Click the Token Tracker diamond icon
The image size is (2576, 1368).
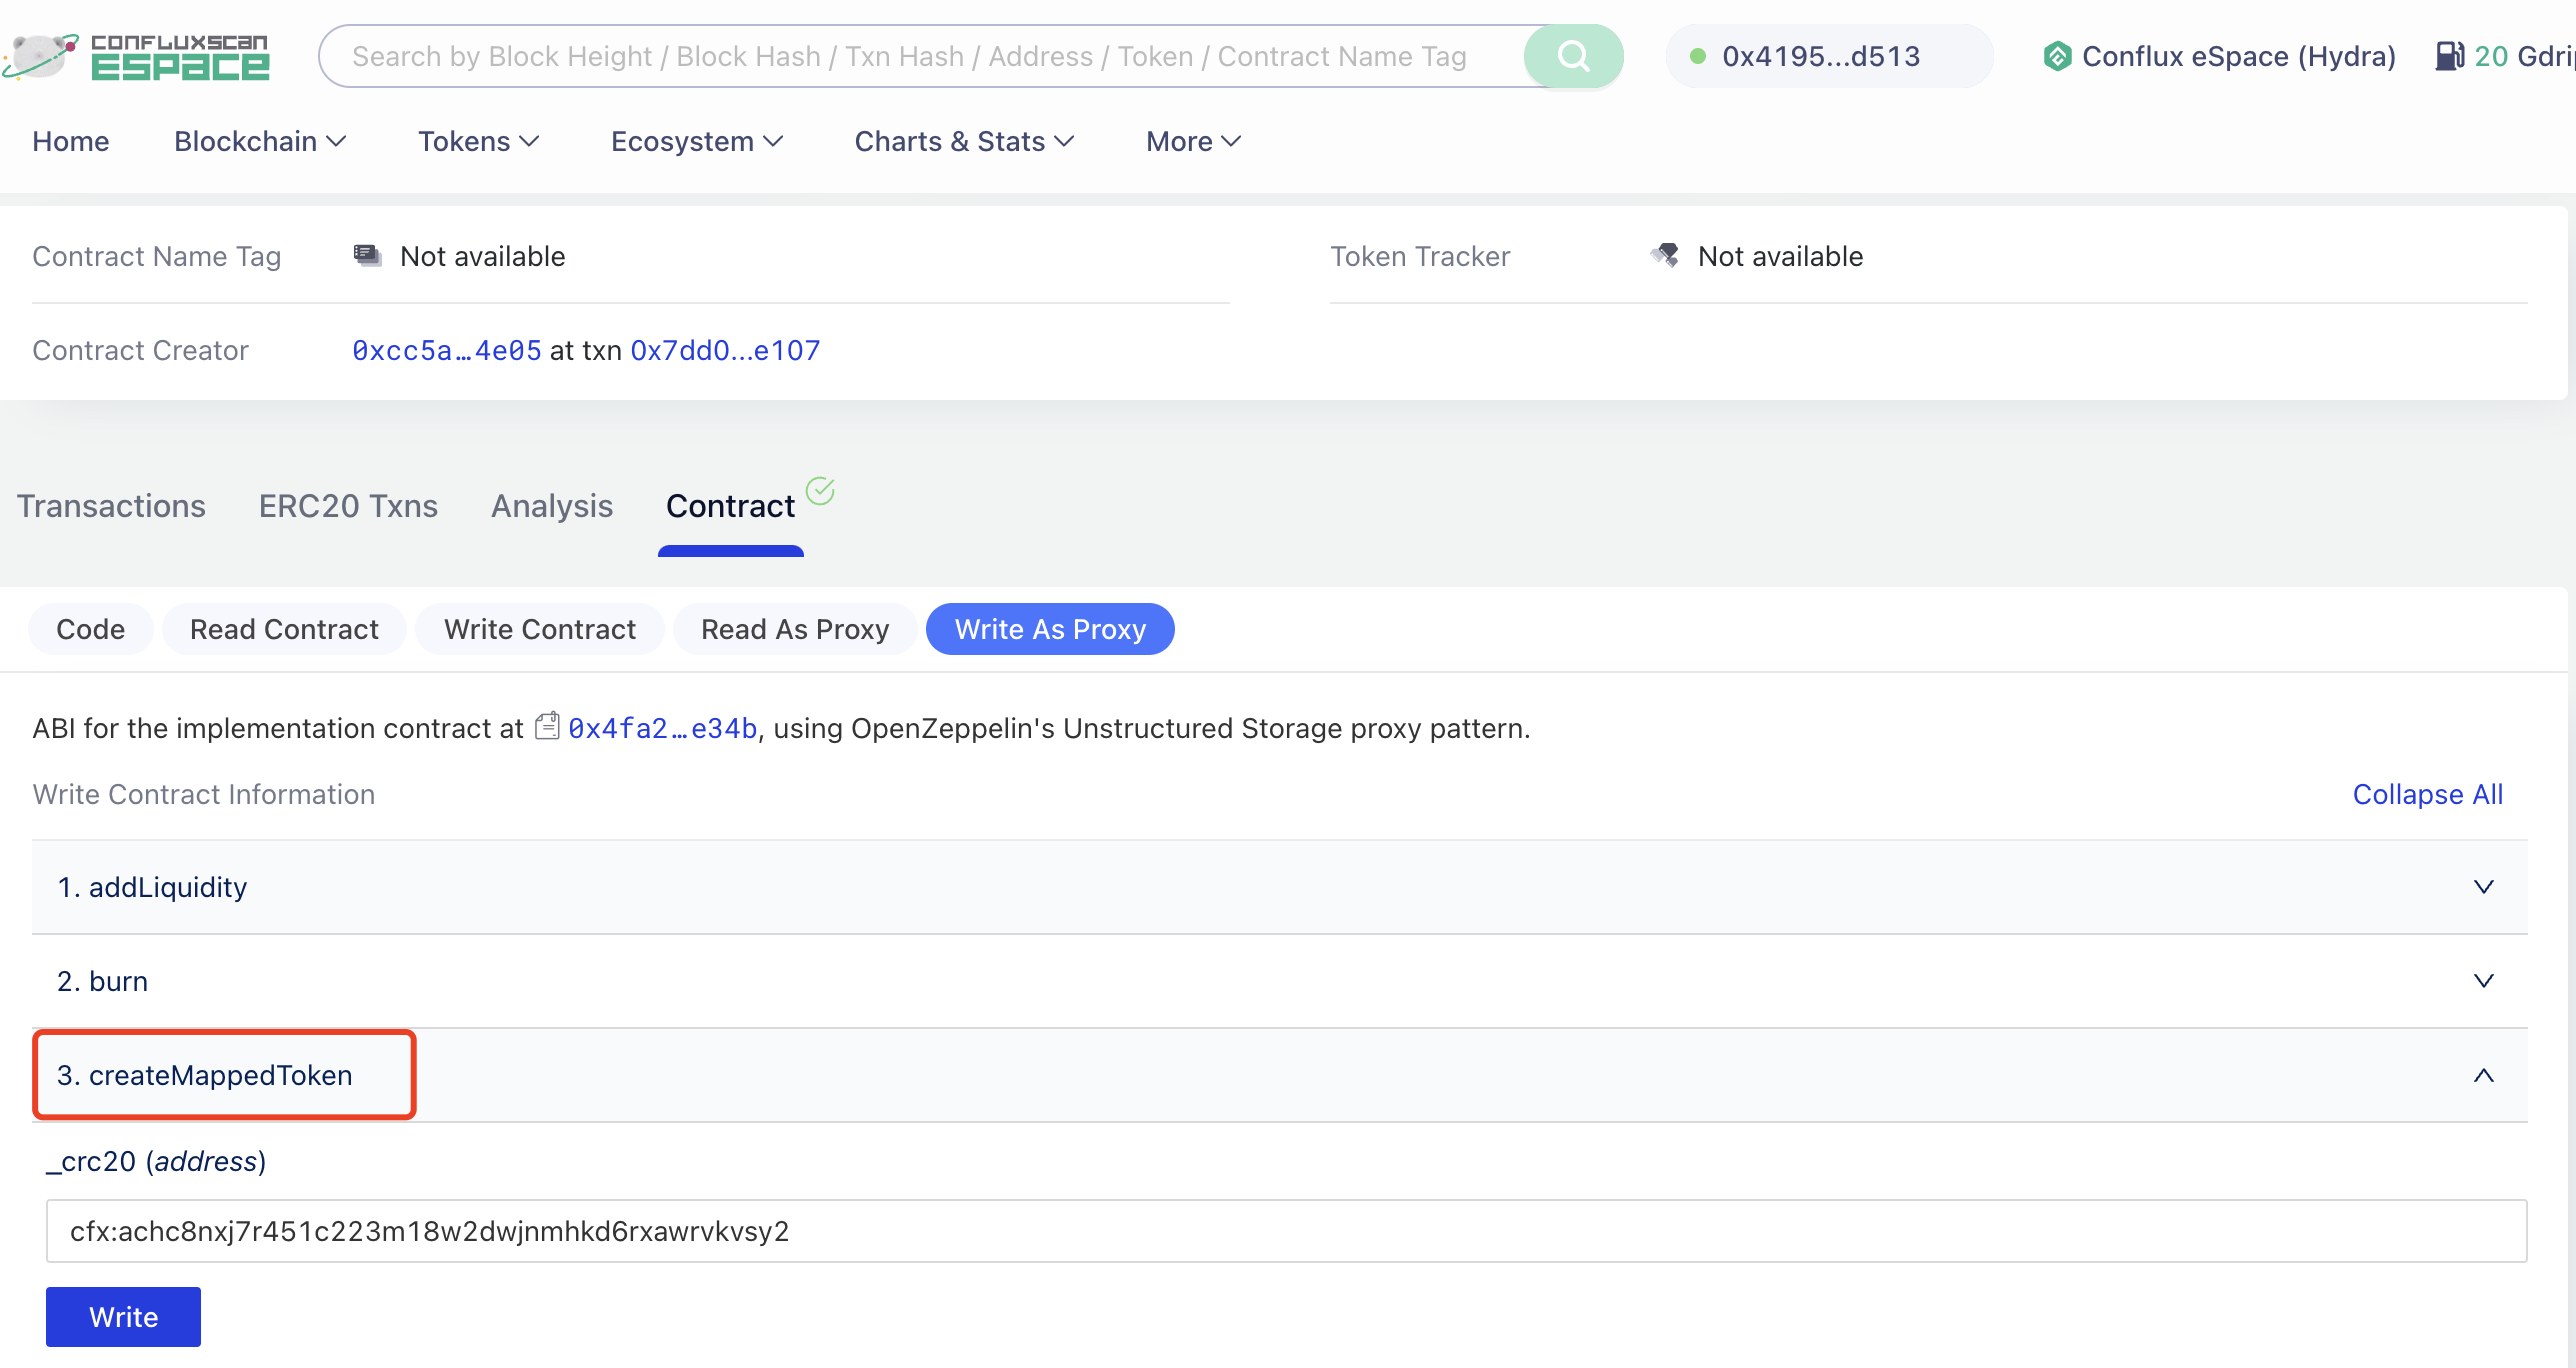click(1663, 255)
